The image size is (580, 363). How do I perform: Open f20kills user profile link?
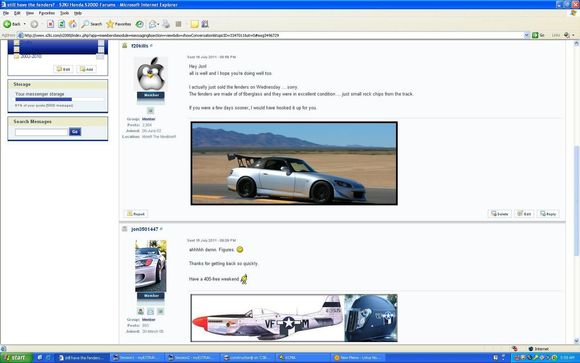(139, 46)
